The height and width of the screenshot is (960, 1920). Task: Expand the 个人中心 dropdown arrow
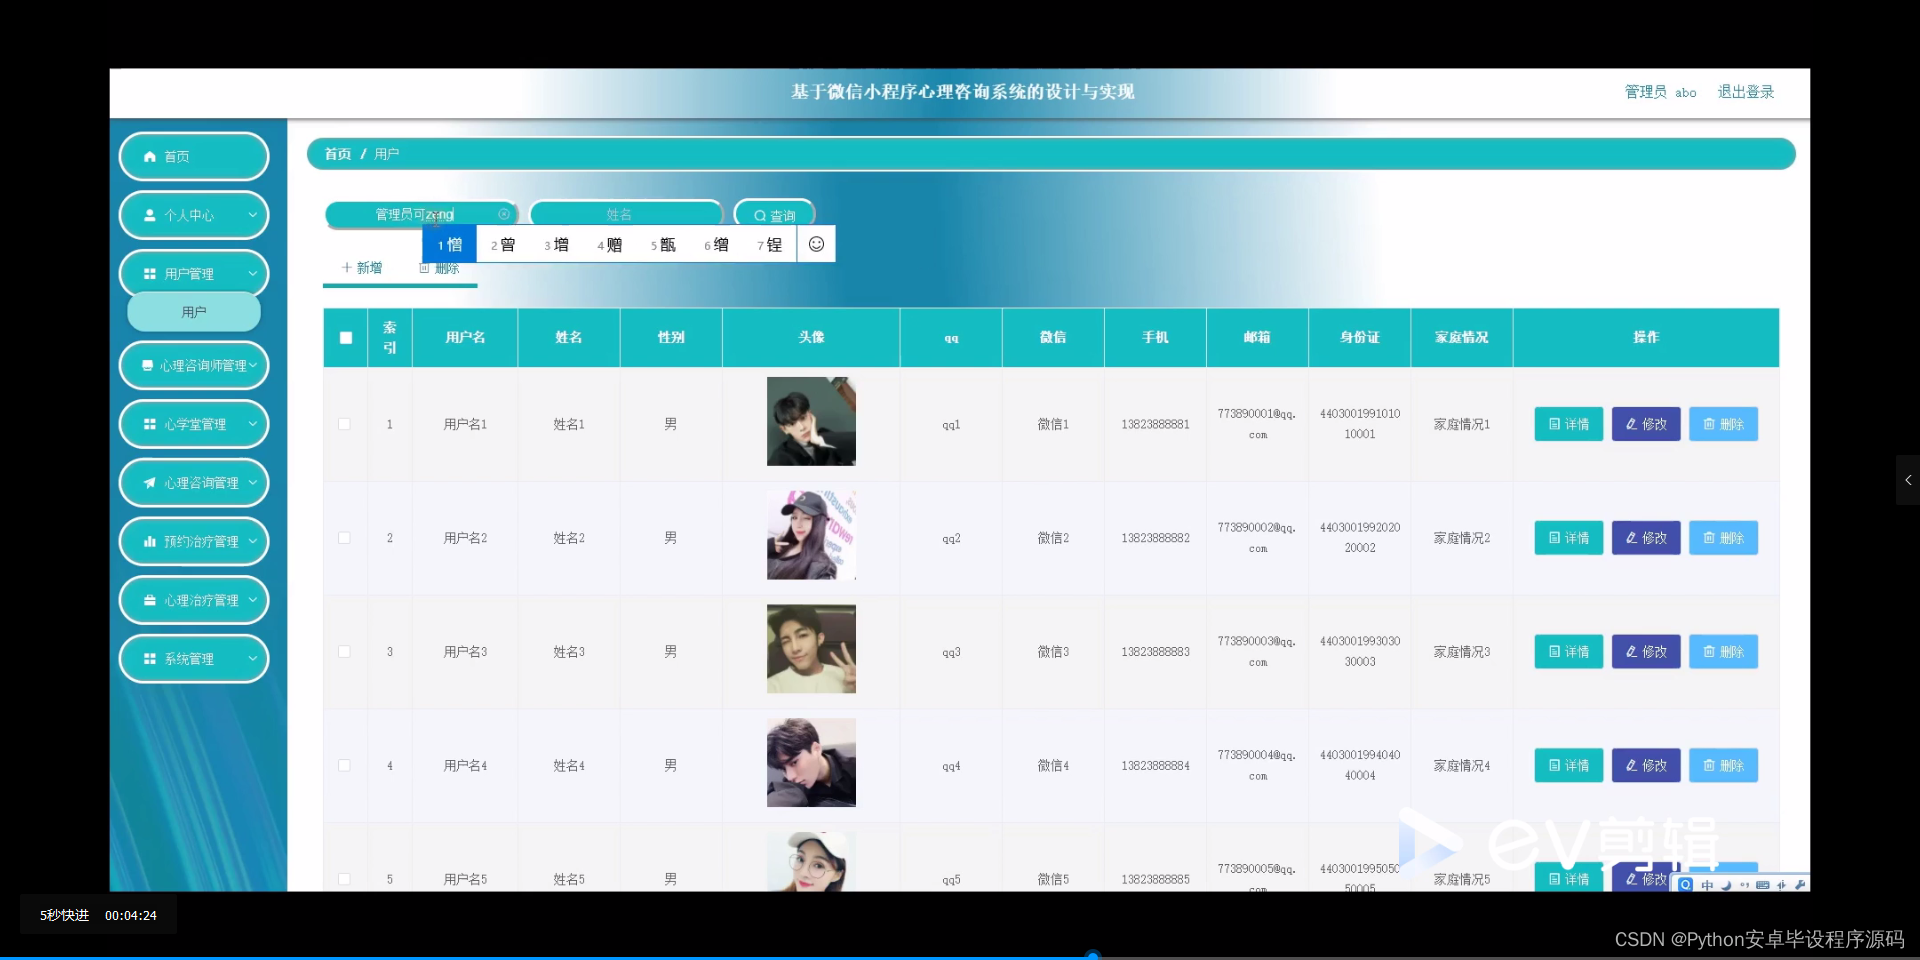[251, 215]
